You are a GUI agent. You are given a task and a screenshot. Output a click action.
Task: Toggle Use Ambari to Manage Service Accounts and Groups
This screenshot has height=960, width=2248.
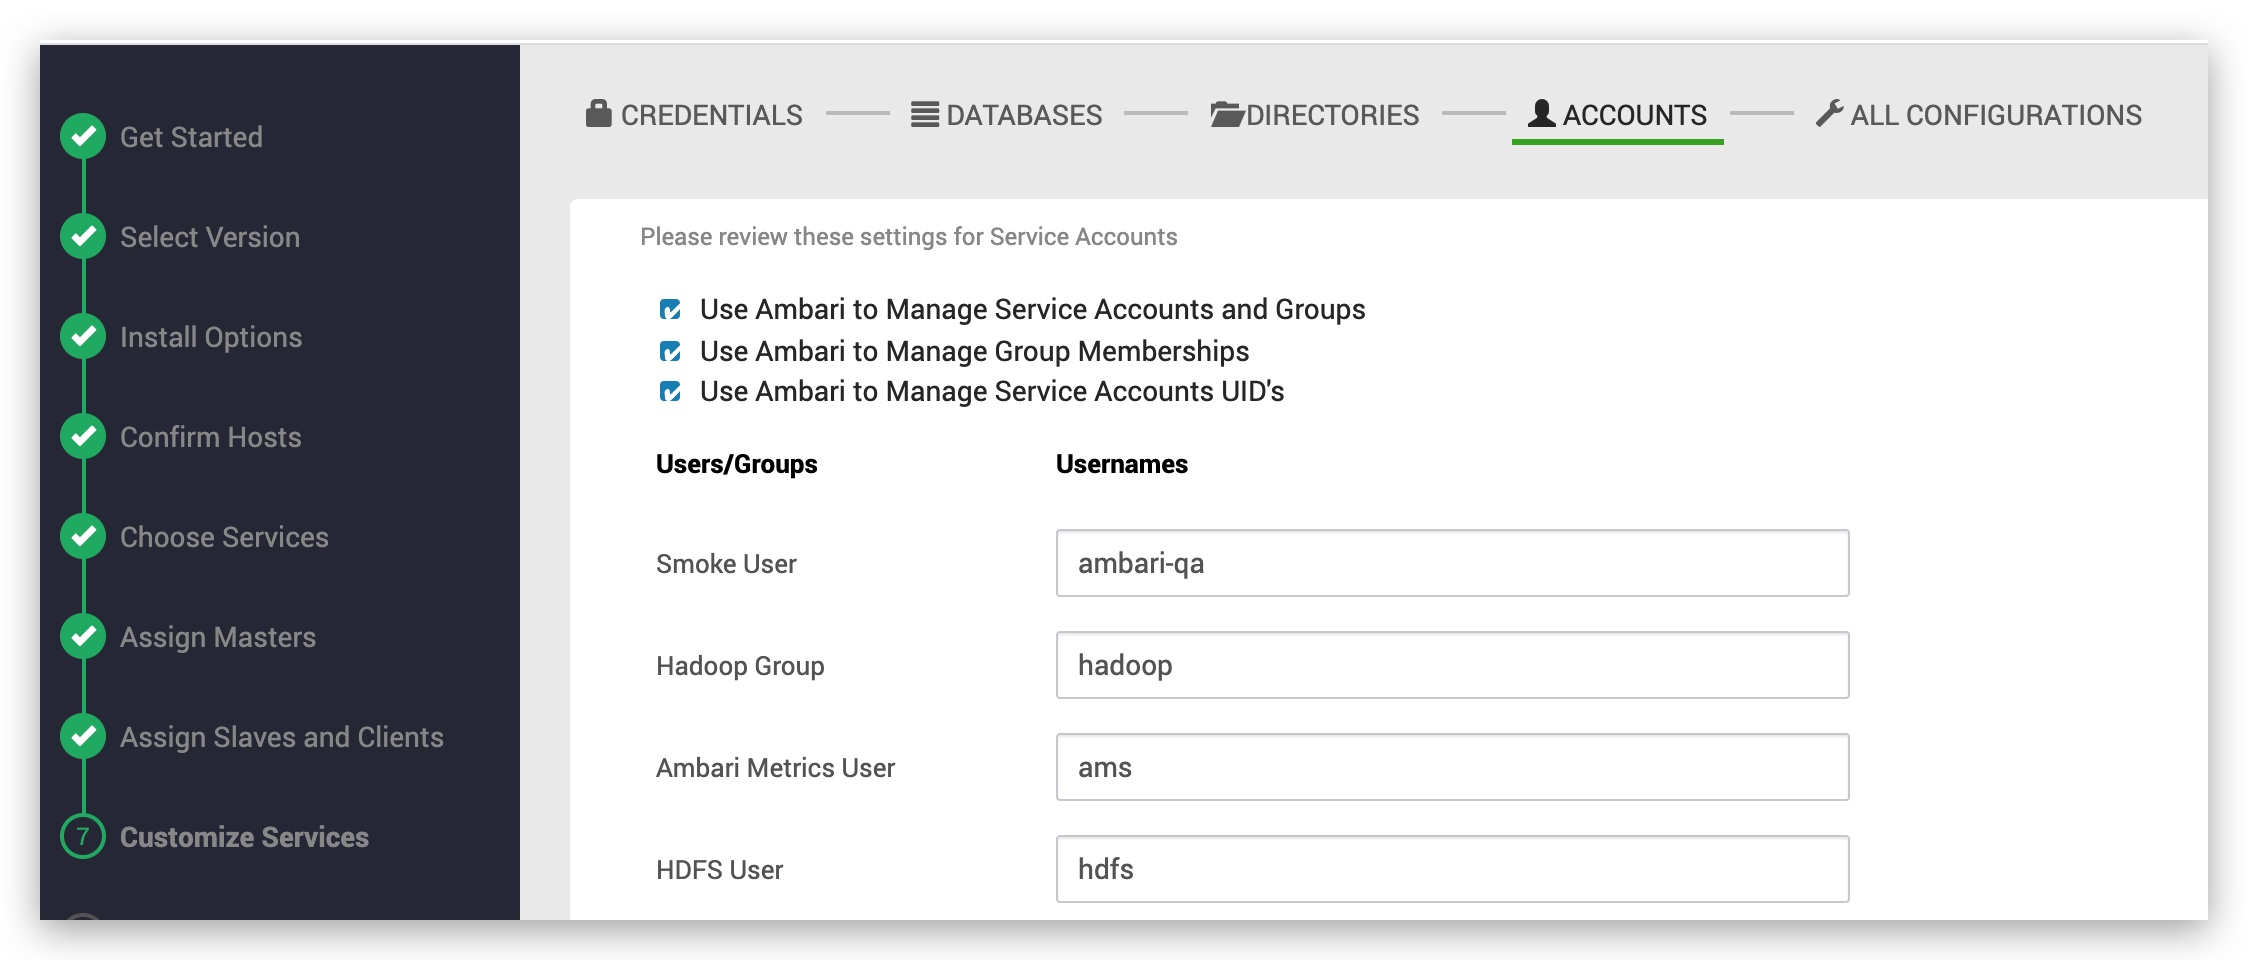coord(670,310)
